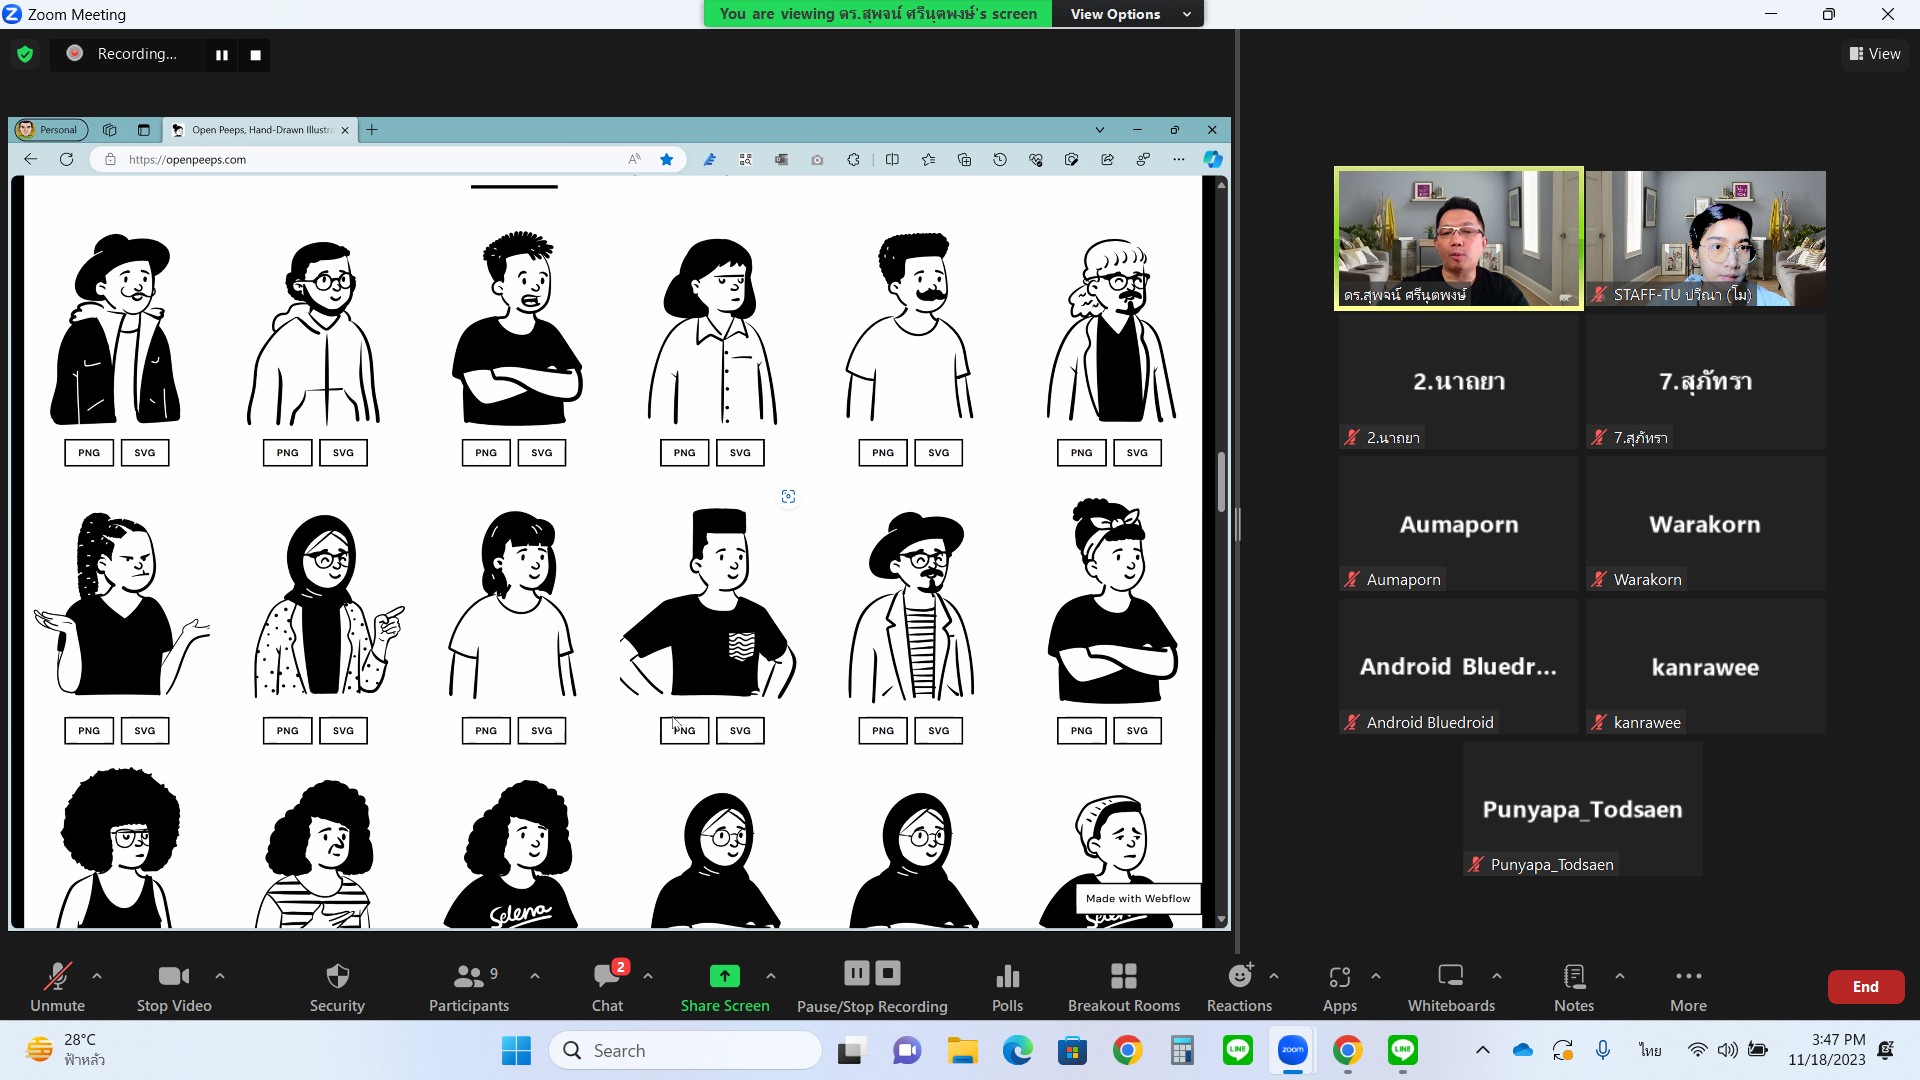Click the red End meeting button

(1866, 986)
